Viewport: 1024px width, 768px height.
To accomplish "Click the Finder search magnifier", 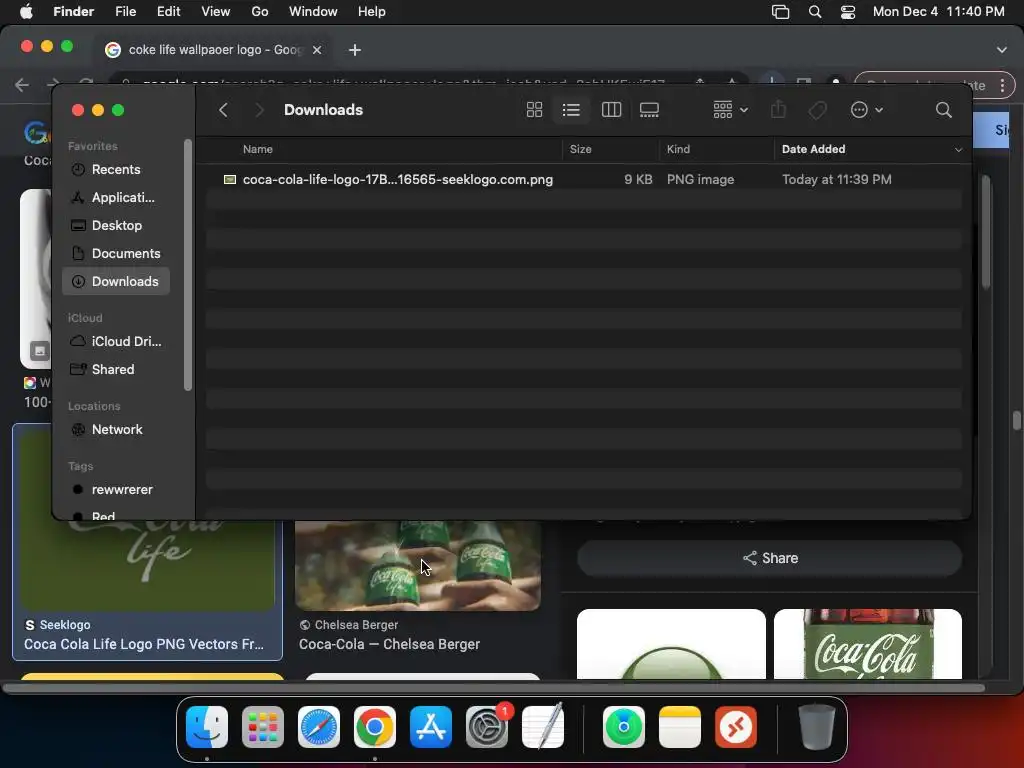I will 943,110.
